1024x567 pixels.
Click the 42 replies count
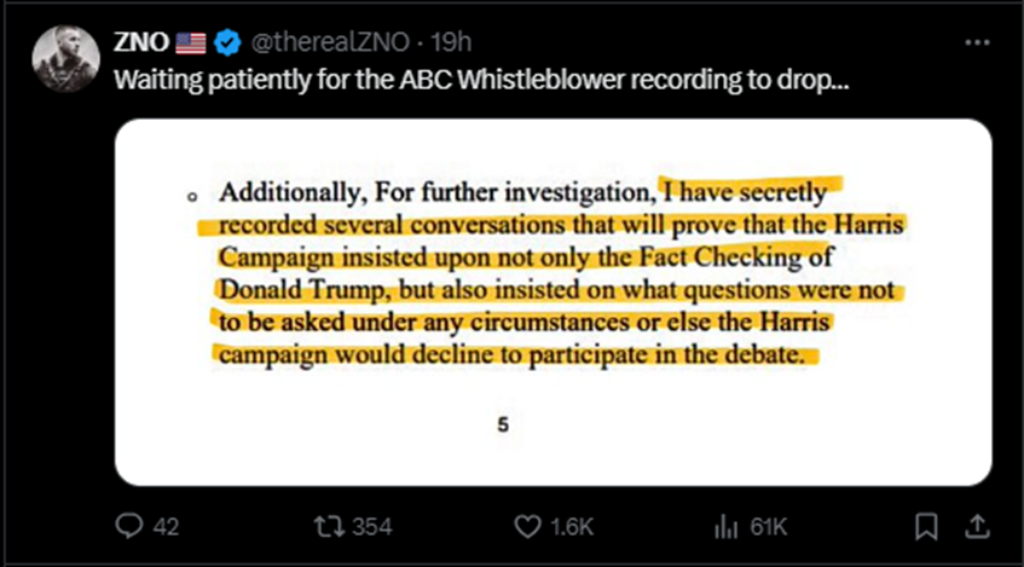click(x=165, y=526)
